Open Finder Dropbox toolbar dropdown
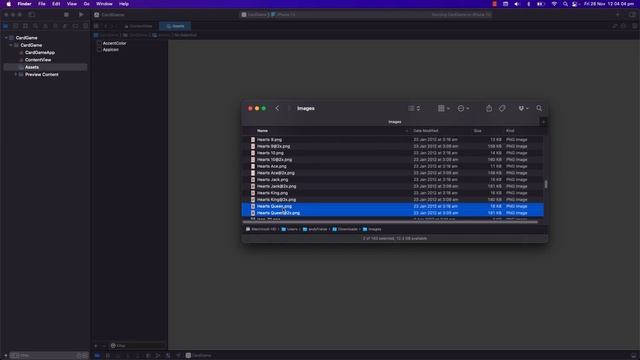Screen dimensions: 640x360 [523, 108]
